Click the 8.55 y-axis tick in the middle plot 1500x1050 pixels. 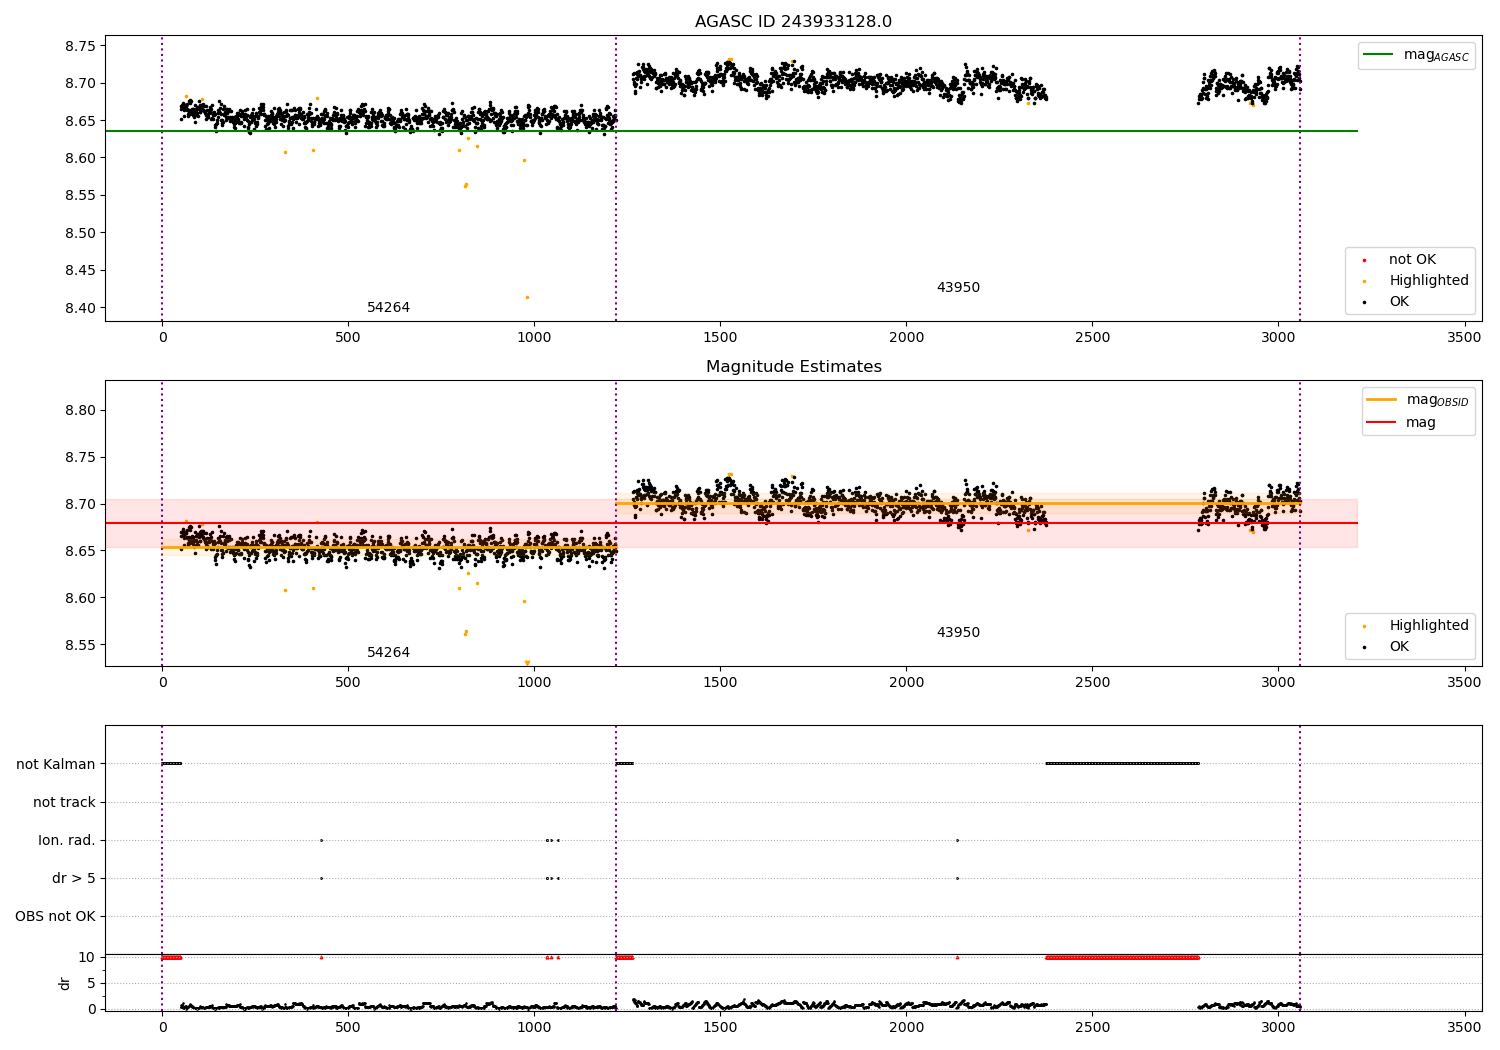click(79, 645)
